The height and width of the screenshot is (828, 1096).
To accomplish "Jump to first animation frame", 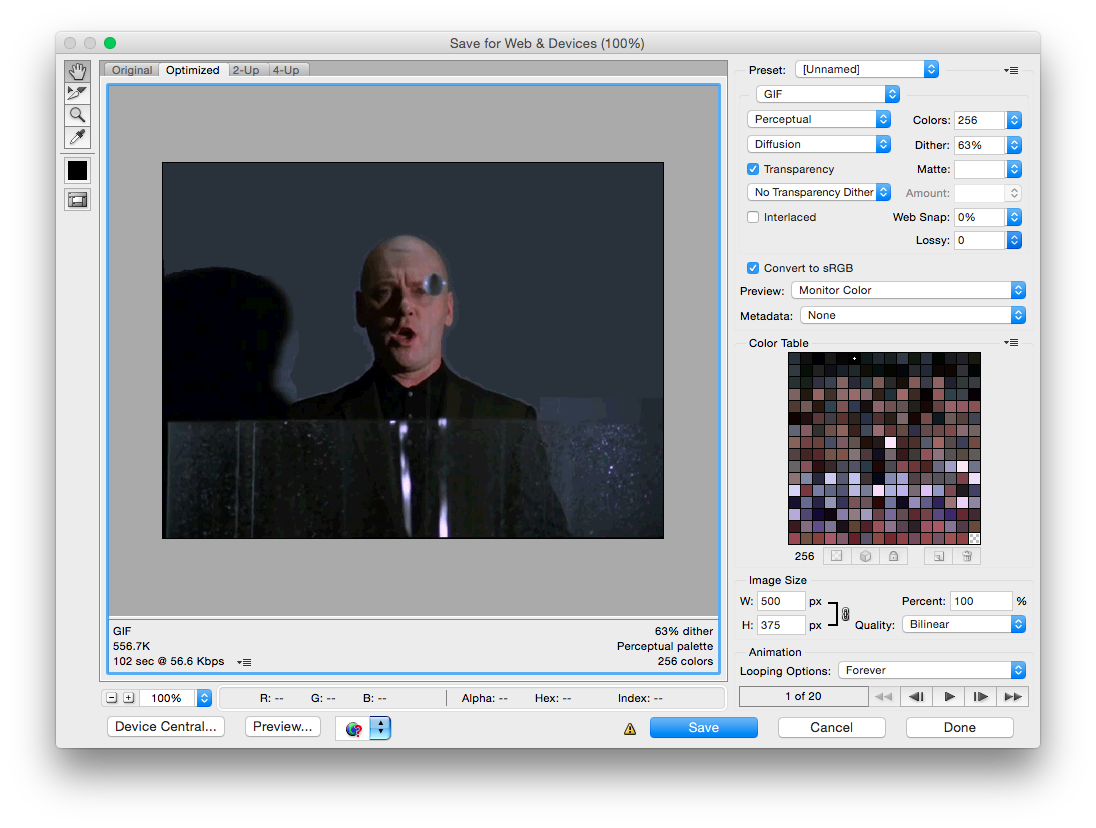I will click(x=884, y=697).
